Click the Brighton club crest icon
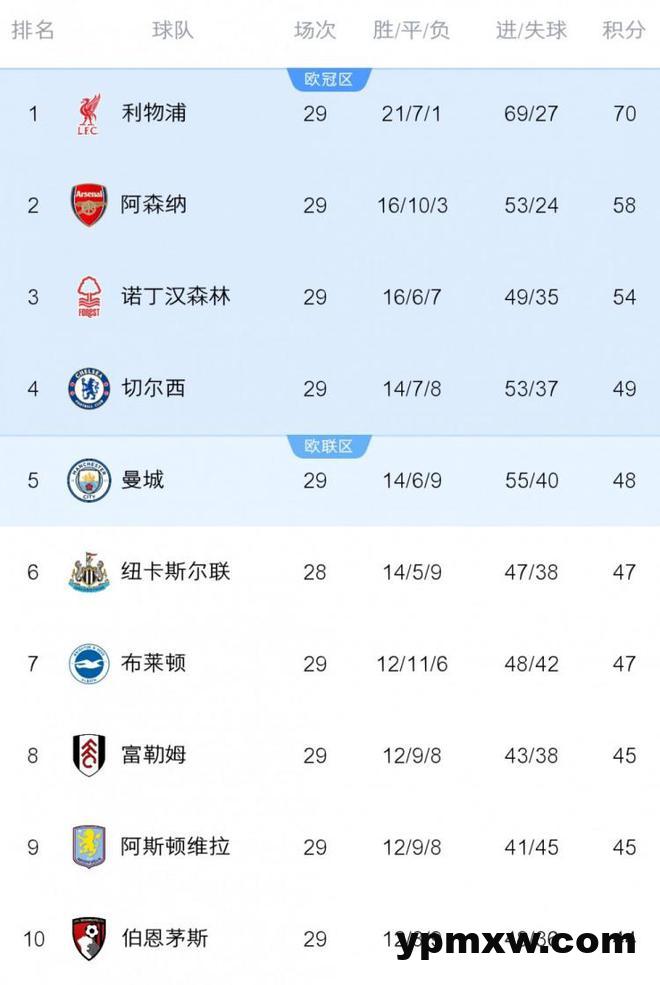Viewport: 660px width, 985px height. (x=89, y=663)
